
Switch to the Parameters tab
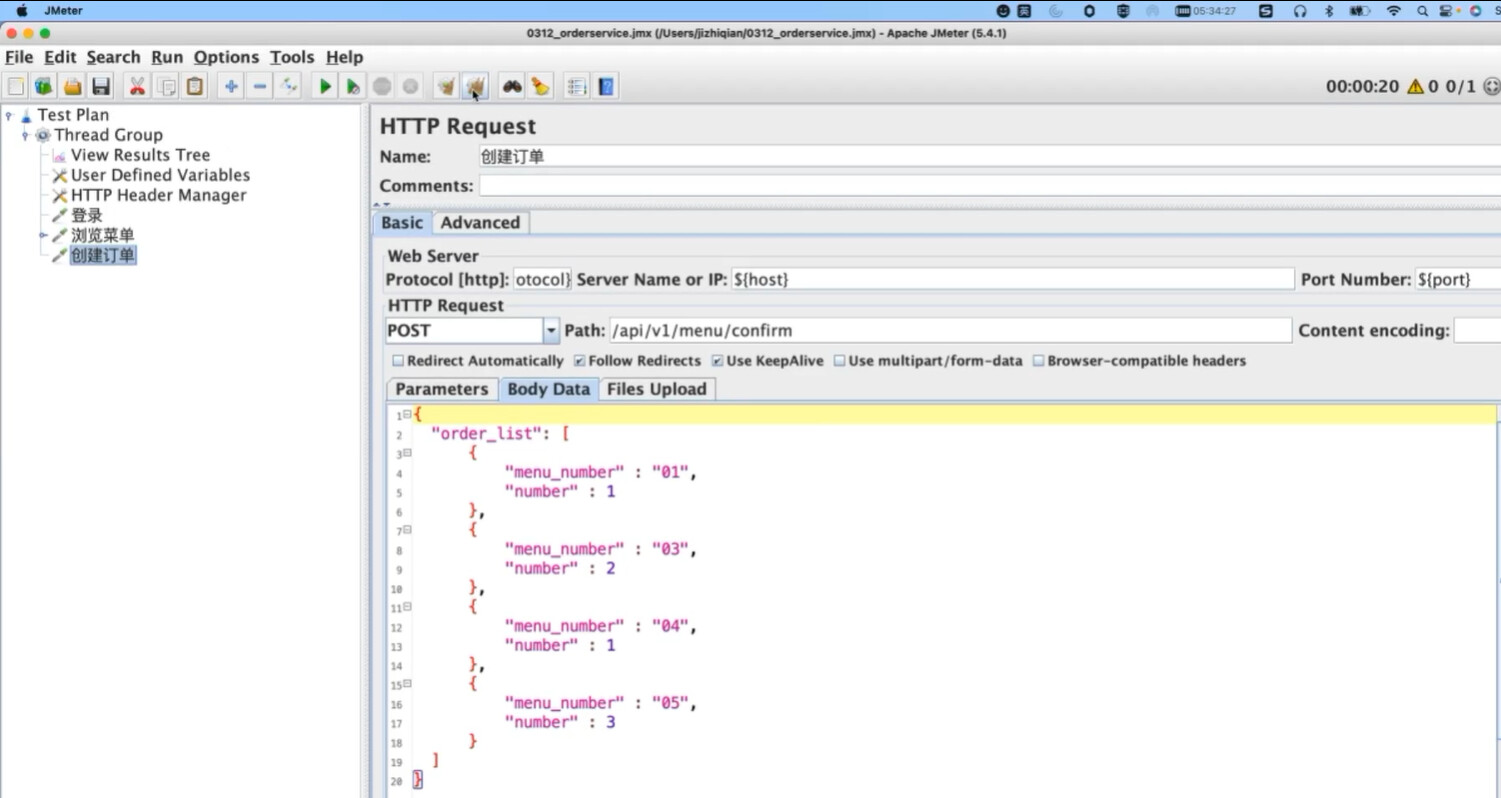tap(442, 390)
